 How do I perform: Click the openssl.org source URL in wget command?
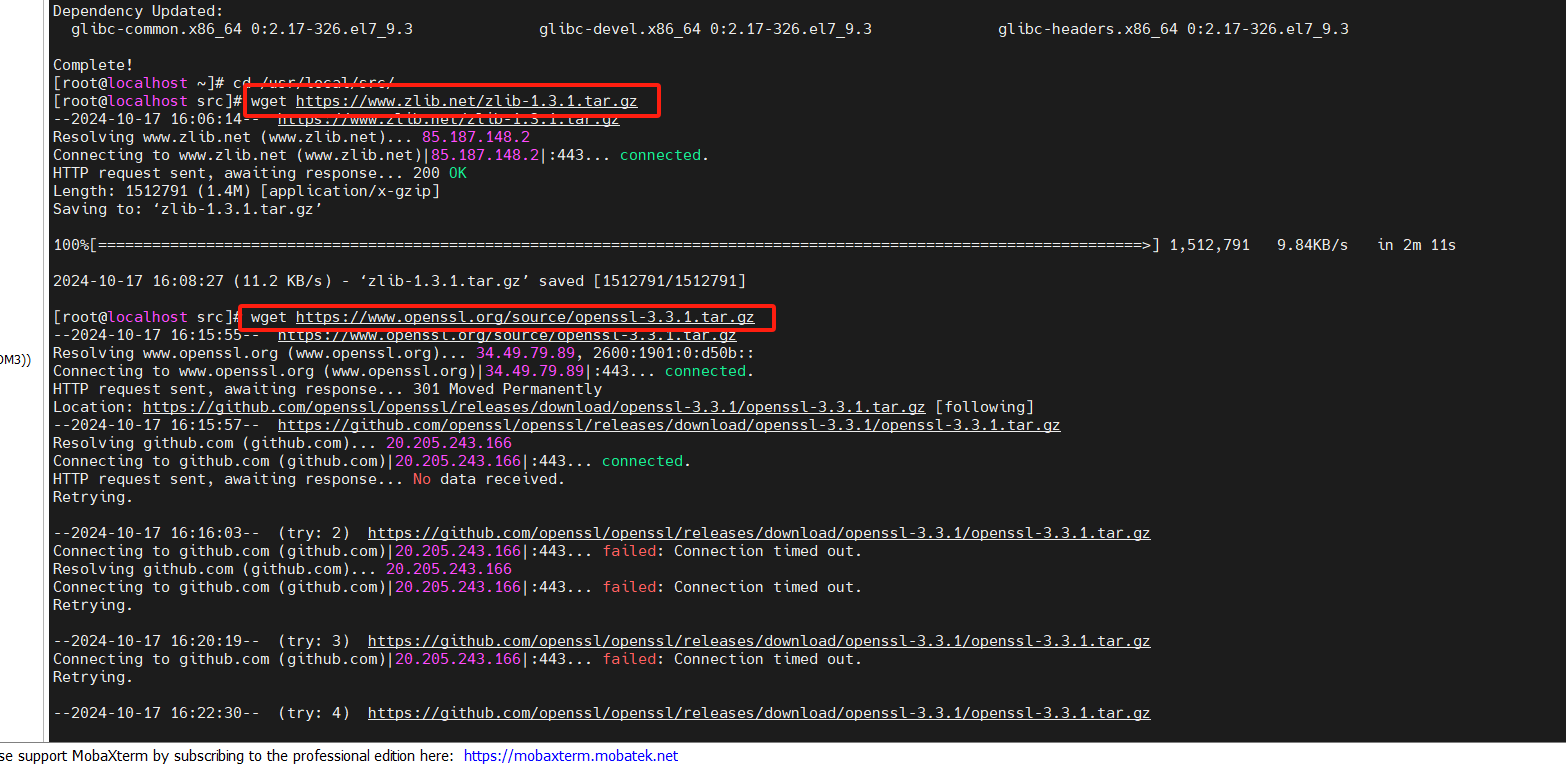(x=525, y=317)
